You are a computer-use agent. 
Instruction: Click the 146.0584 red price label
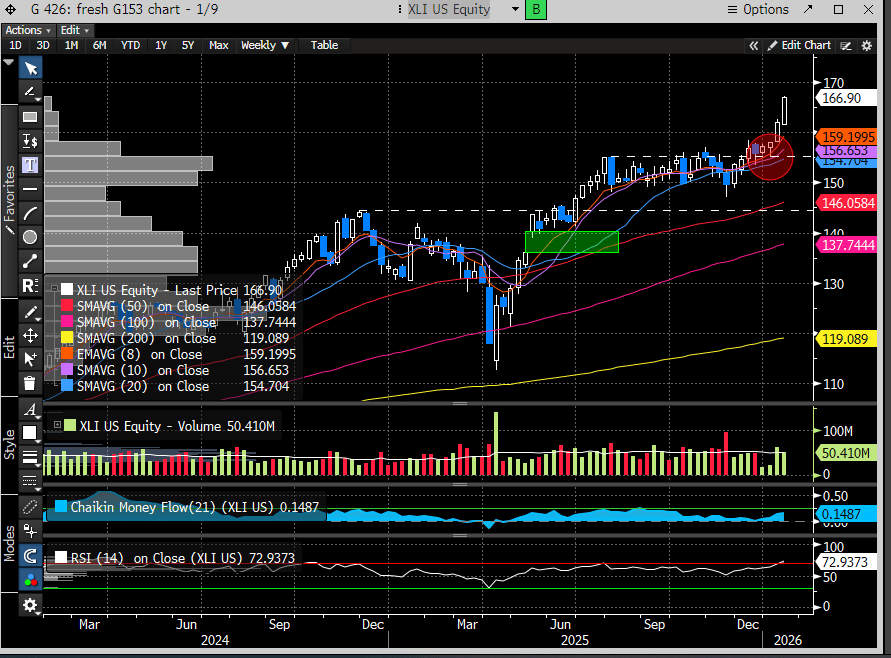coord(847,203)
